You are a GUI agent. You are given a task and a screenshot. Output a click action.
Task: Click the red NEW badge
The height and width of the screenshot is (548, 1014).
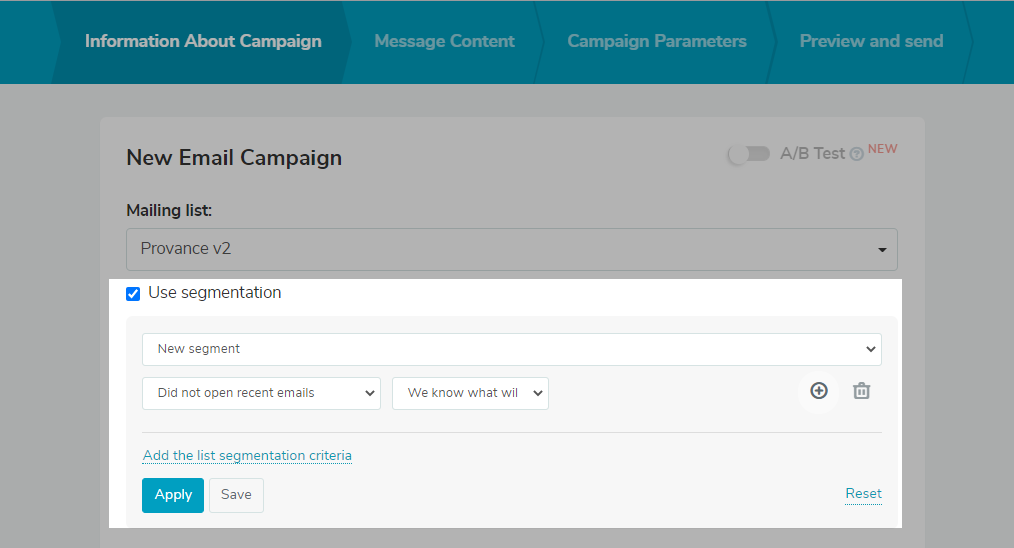[x=882, y=150]
